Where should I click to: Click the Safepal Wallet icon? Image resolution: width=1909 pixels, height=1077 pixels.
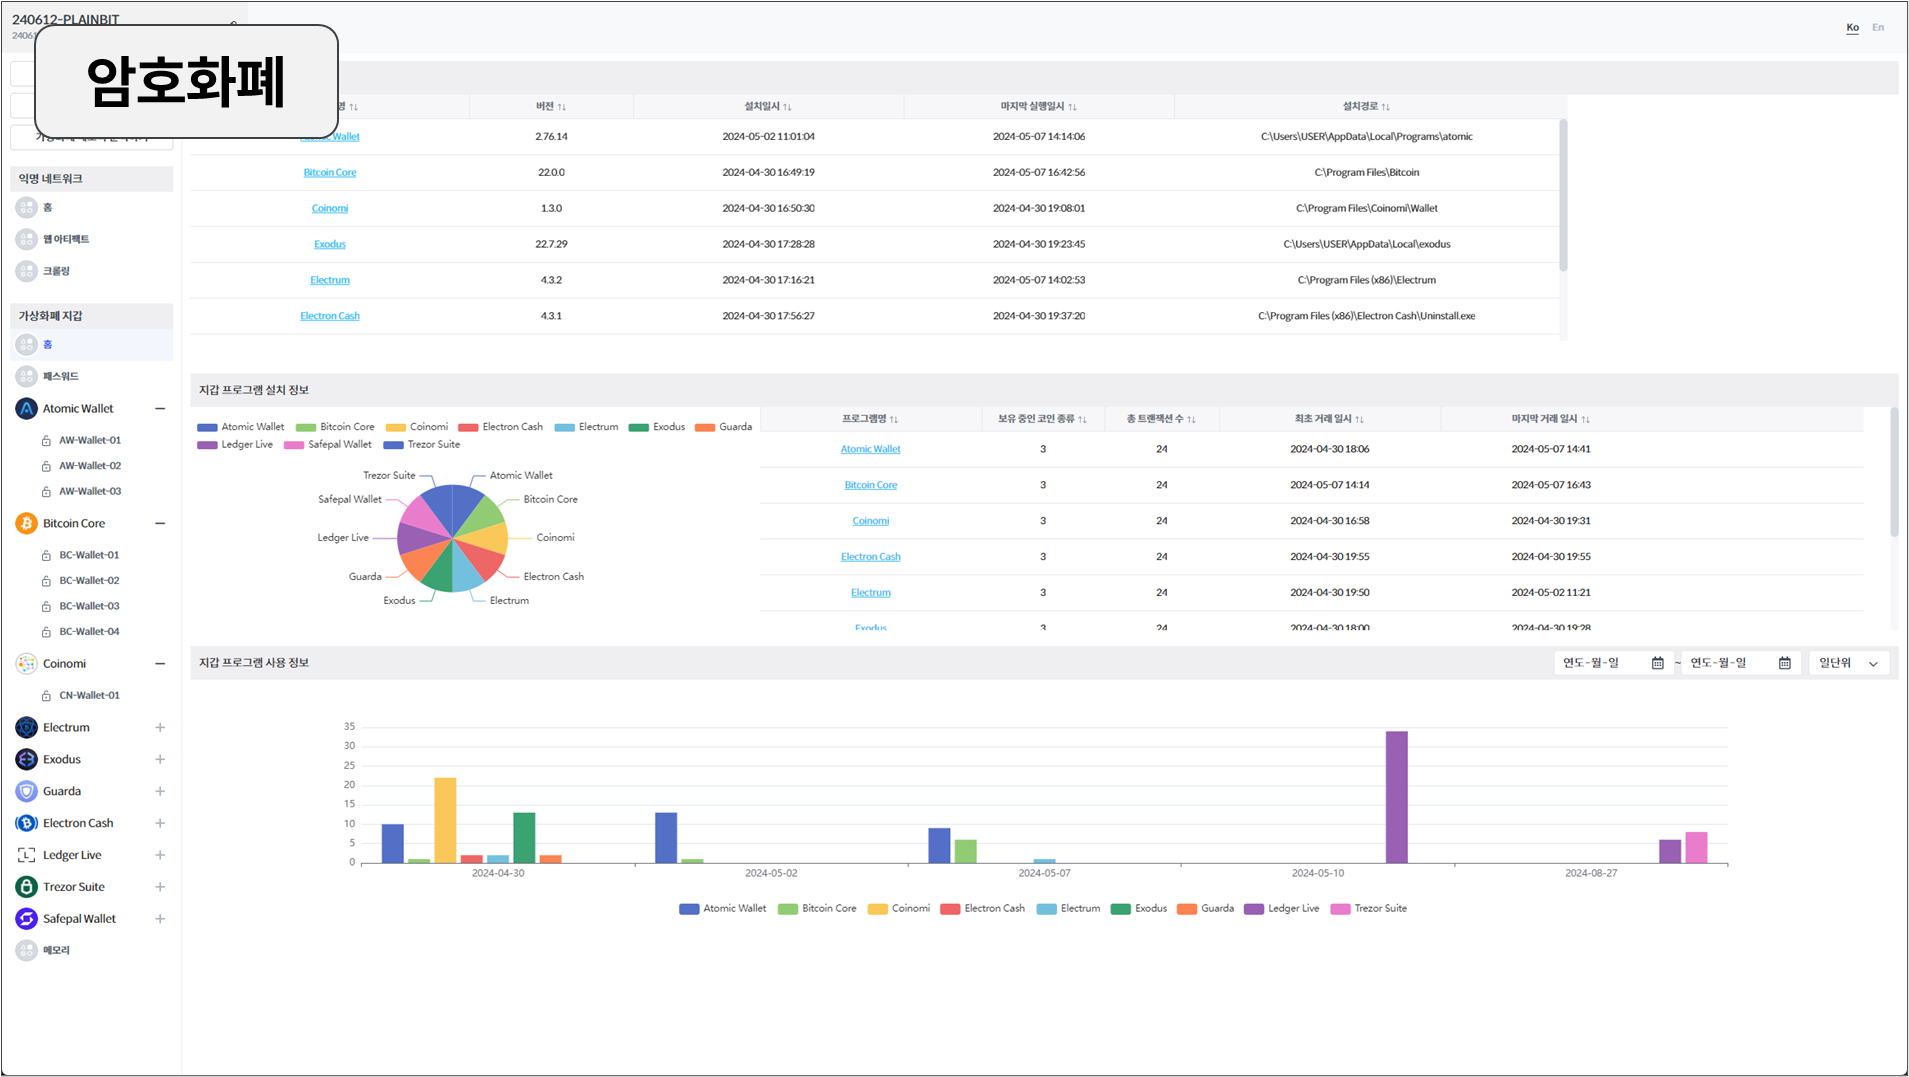[x=27, y=919]
